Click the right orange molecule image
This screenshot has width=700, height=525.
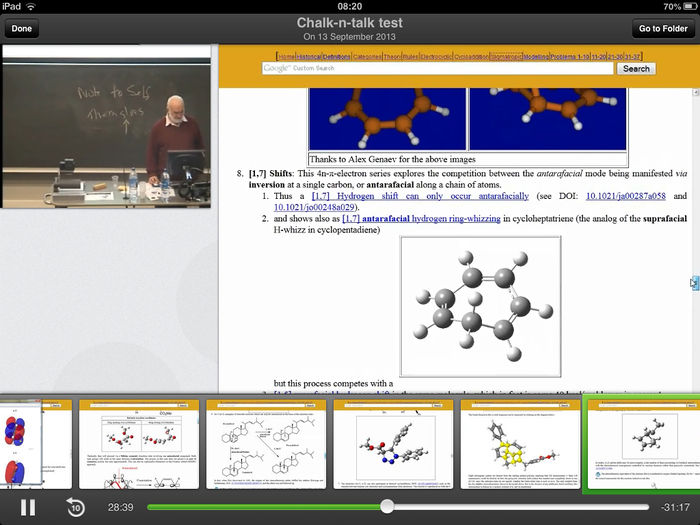[x=548, y=119]
